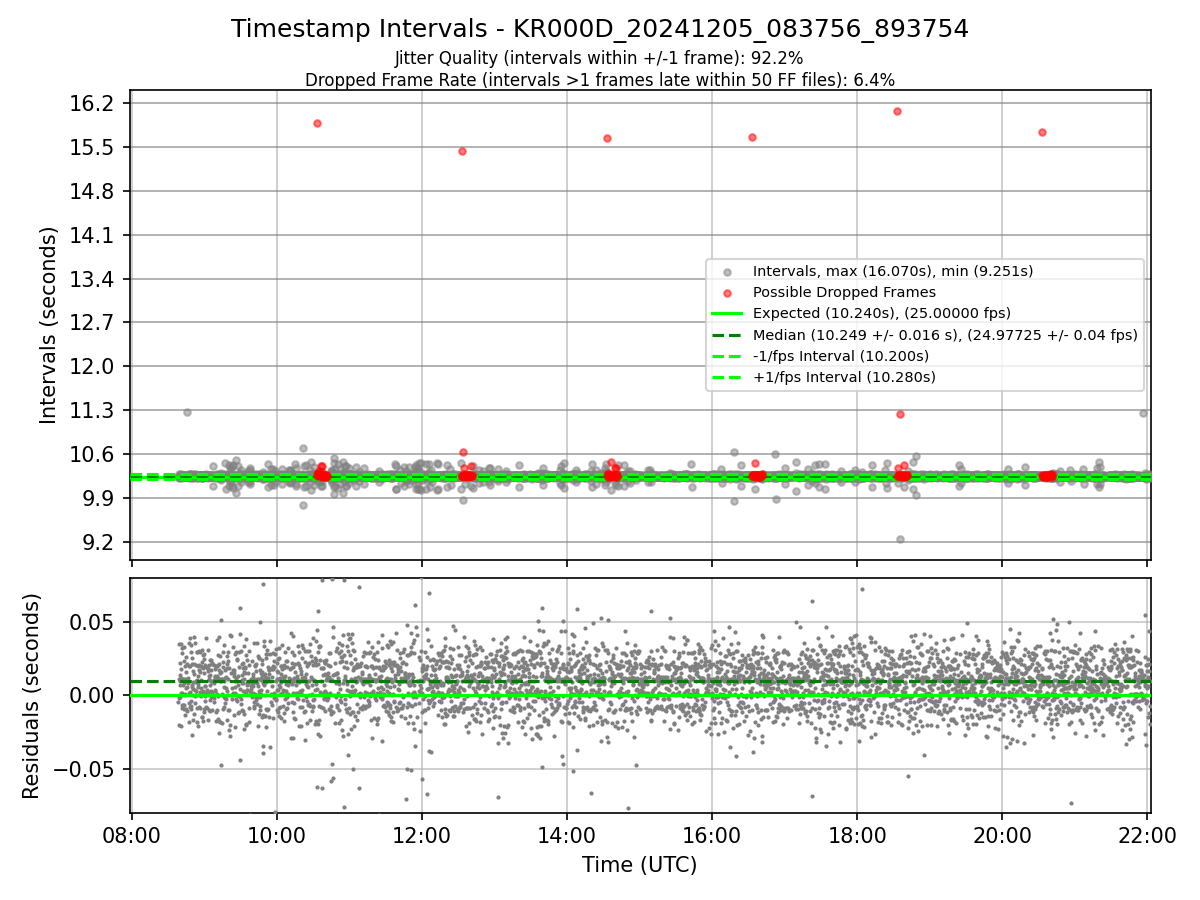Select legend entry 'Intervals, max (16.070s), min (9.251s)'
Screen dimensions: 1200x900
click(x=892, y=271)
